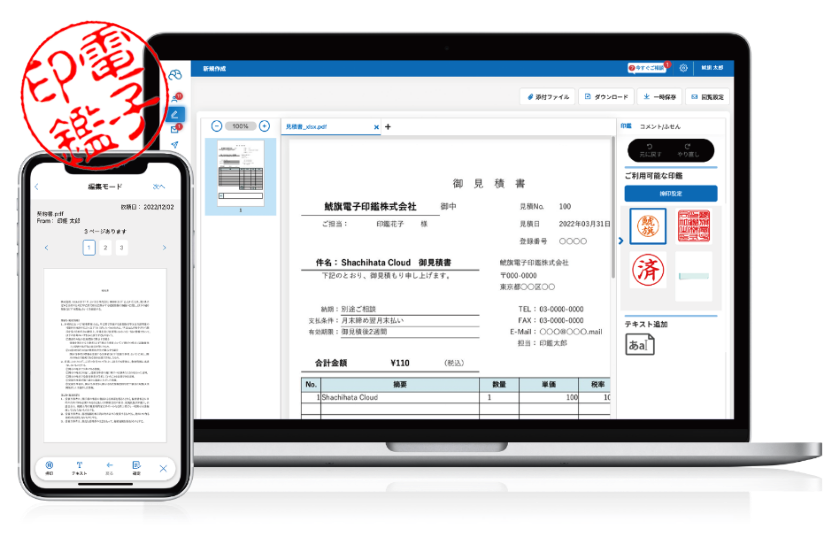Select the red 済 stamp
This screenshot has height=533, width=839.
[x=646, y=270]
